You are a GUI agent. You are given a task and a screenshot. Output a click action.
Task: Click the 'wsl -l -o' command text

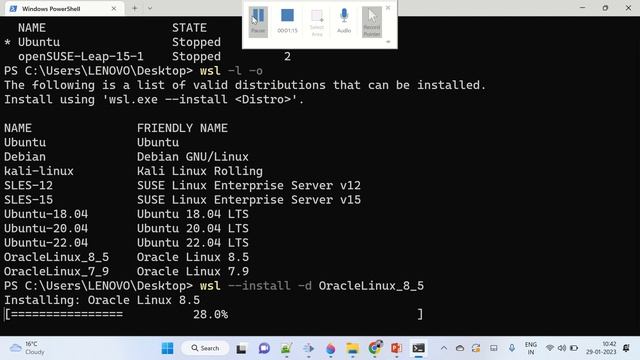click(231, 71)
